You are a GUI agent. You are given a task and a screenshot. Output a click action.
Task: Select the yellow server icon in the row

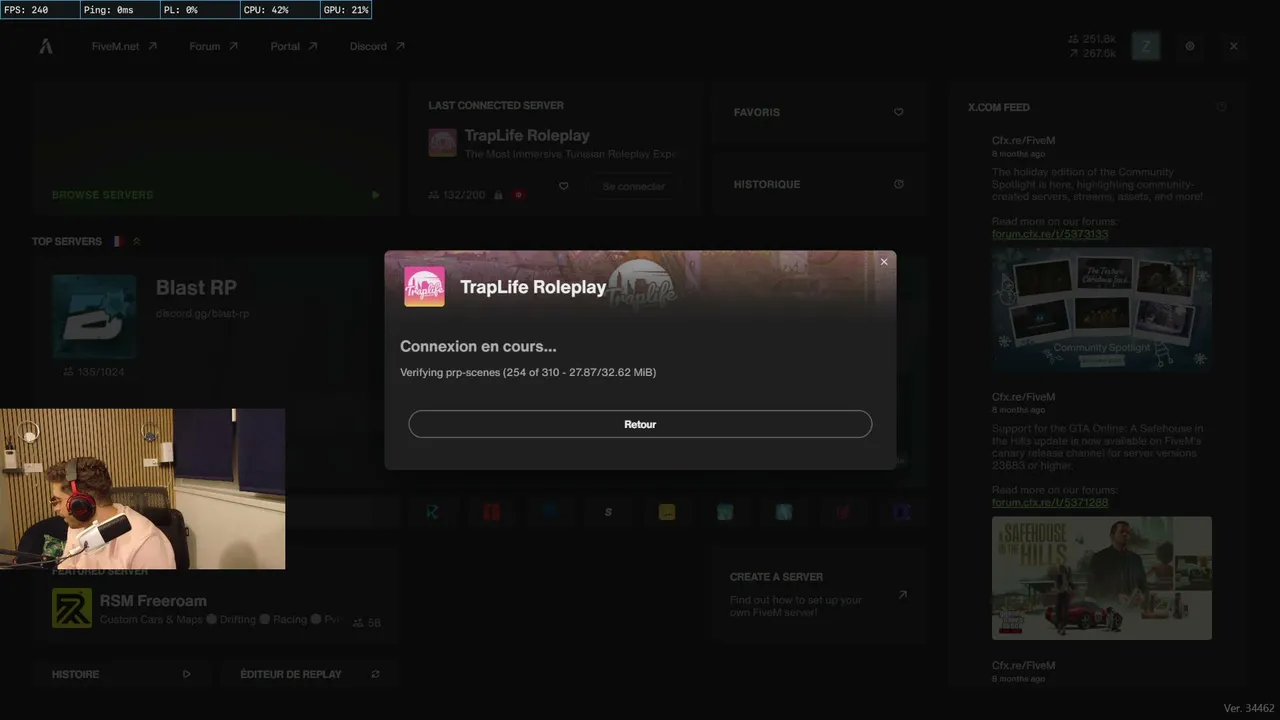click(x=667, y=512)
